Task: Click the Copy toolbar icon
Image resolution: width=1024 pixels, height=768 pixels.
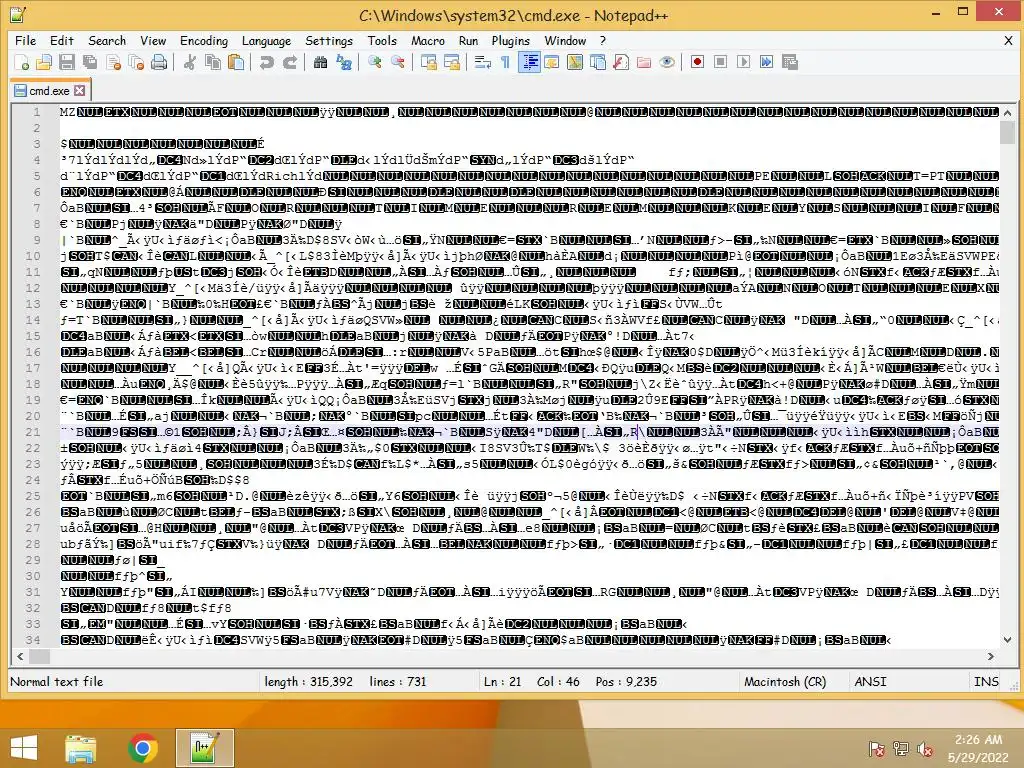Action: click(x=213, y=62)
